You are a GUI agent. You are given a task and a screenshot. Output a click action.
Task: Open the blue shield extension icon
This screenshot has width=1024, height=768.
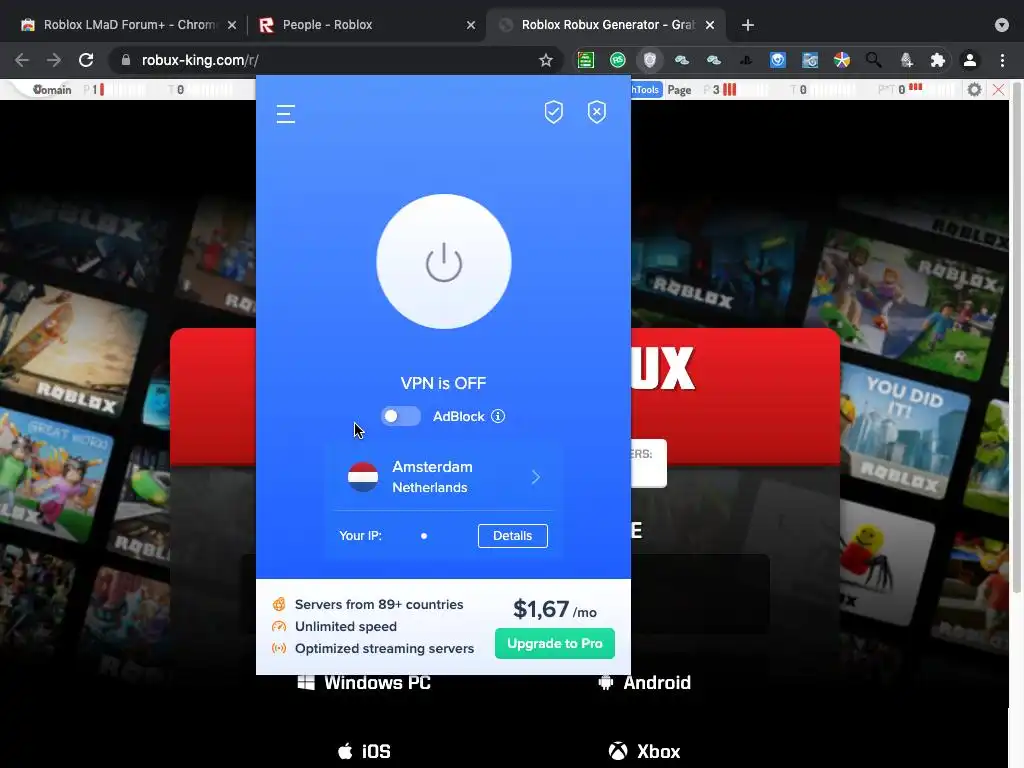[x=778, y=60]
